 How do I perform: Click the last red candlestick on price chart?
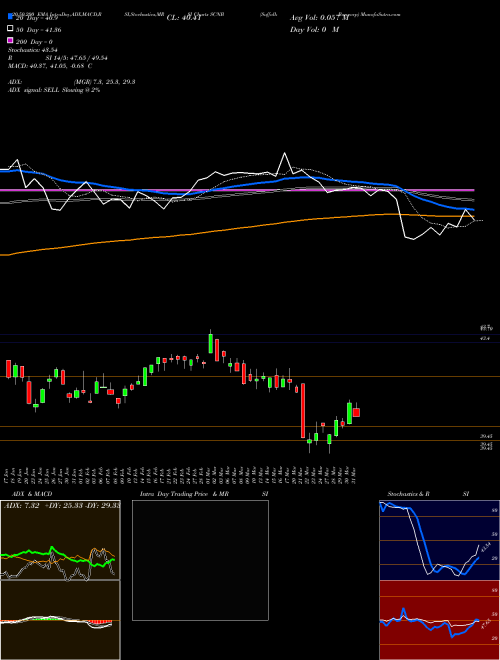click(x=356, y=412)
